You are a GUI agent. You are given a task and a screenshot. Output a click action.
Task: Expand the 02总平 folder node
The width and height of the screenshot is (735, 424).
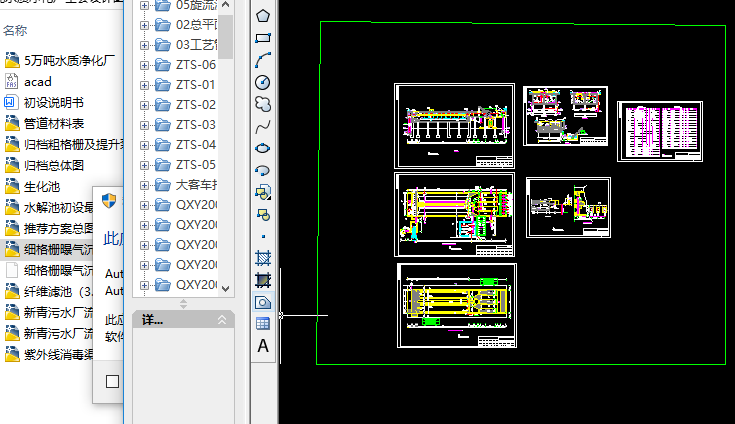pos(144,25)
